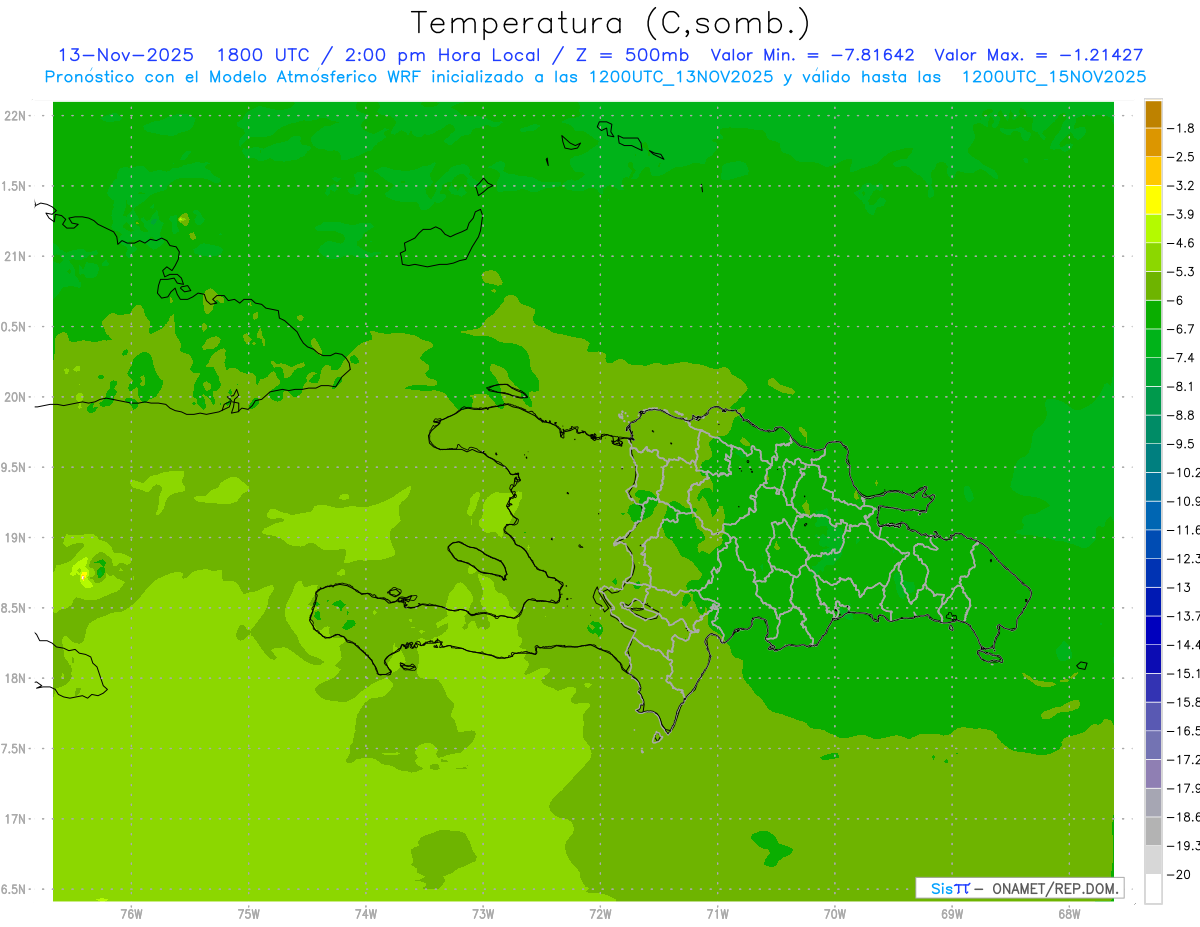1200x927 pixels.
Task: Select the valid-until time "1200UTC_15NOV2025"
Action: point(1053,77)
